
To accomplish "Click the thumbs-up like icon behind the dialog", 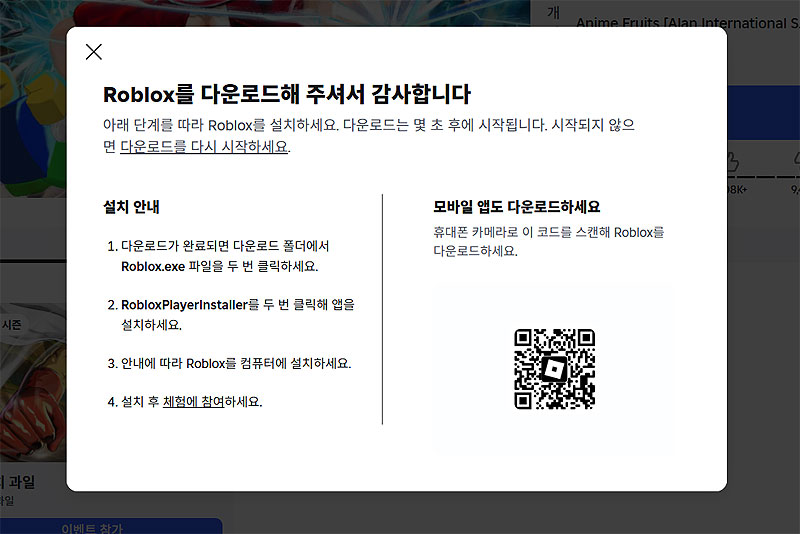I will click(x=732, y=162).
